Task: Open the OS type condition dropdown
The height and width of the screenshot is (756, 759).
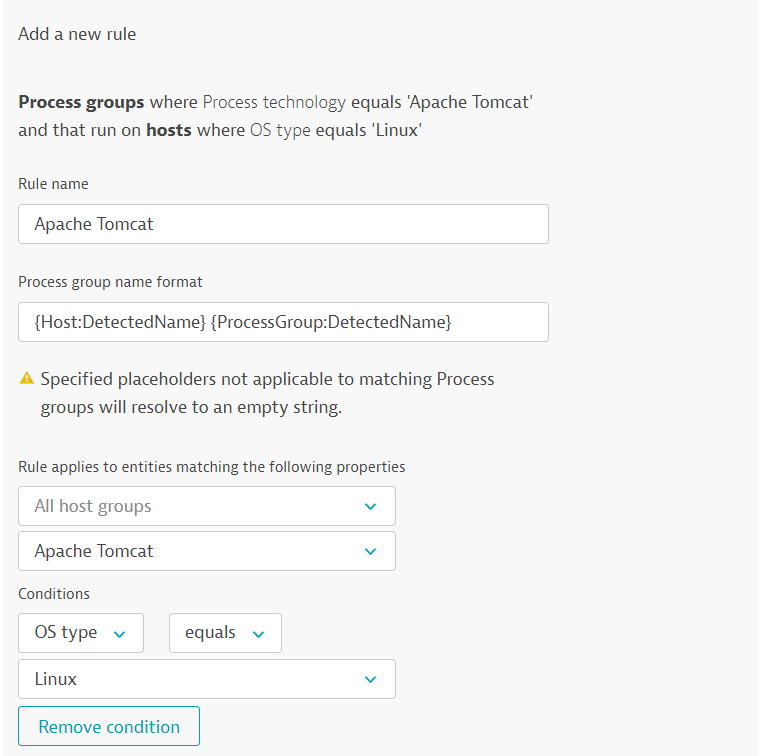Action: coord(80,633)
